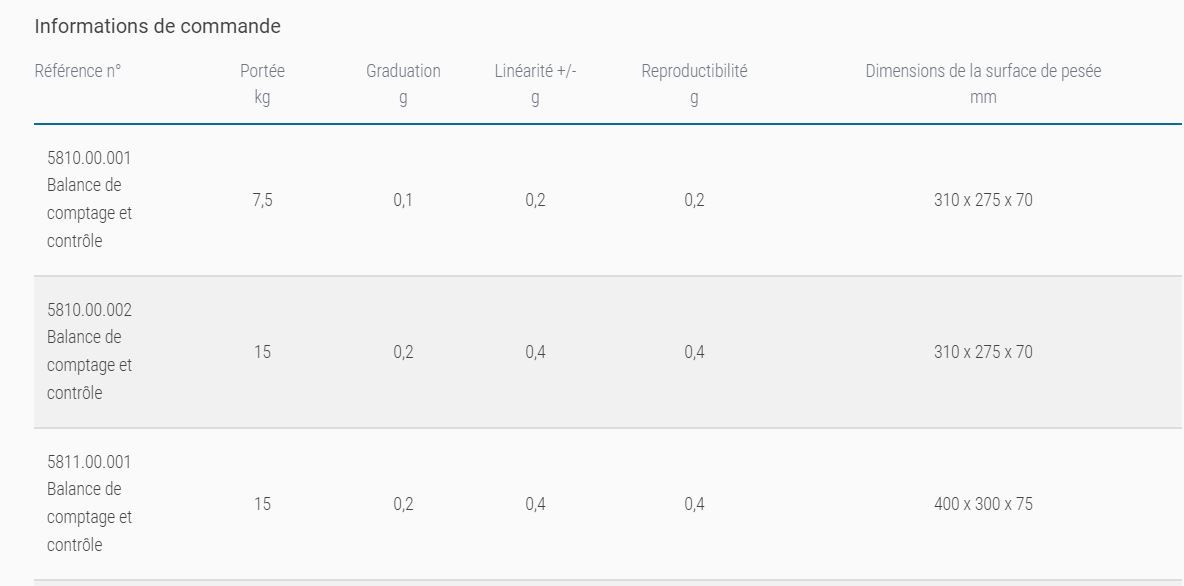This screenshot has width=1184, height=586.
Task: Select the "Référence n°" column header
Action: tap(78, 71)
